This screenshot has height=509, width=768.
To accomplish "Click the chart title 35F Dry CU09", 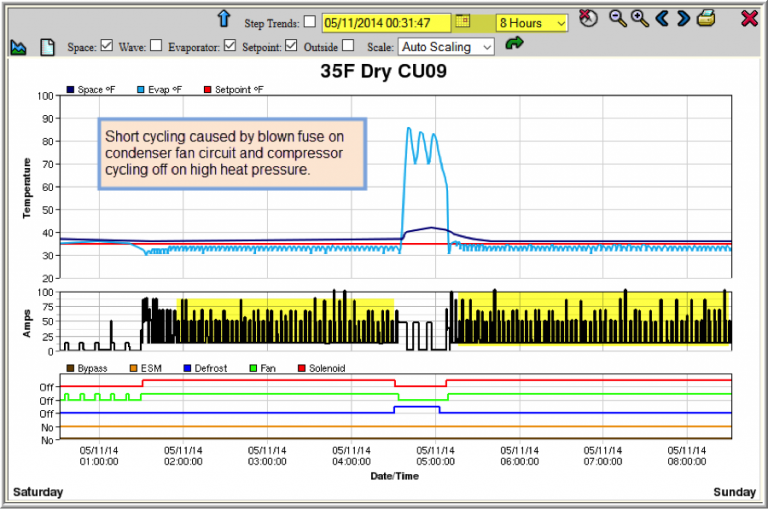I will pyautogui.click(x=384, y=72).
